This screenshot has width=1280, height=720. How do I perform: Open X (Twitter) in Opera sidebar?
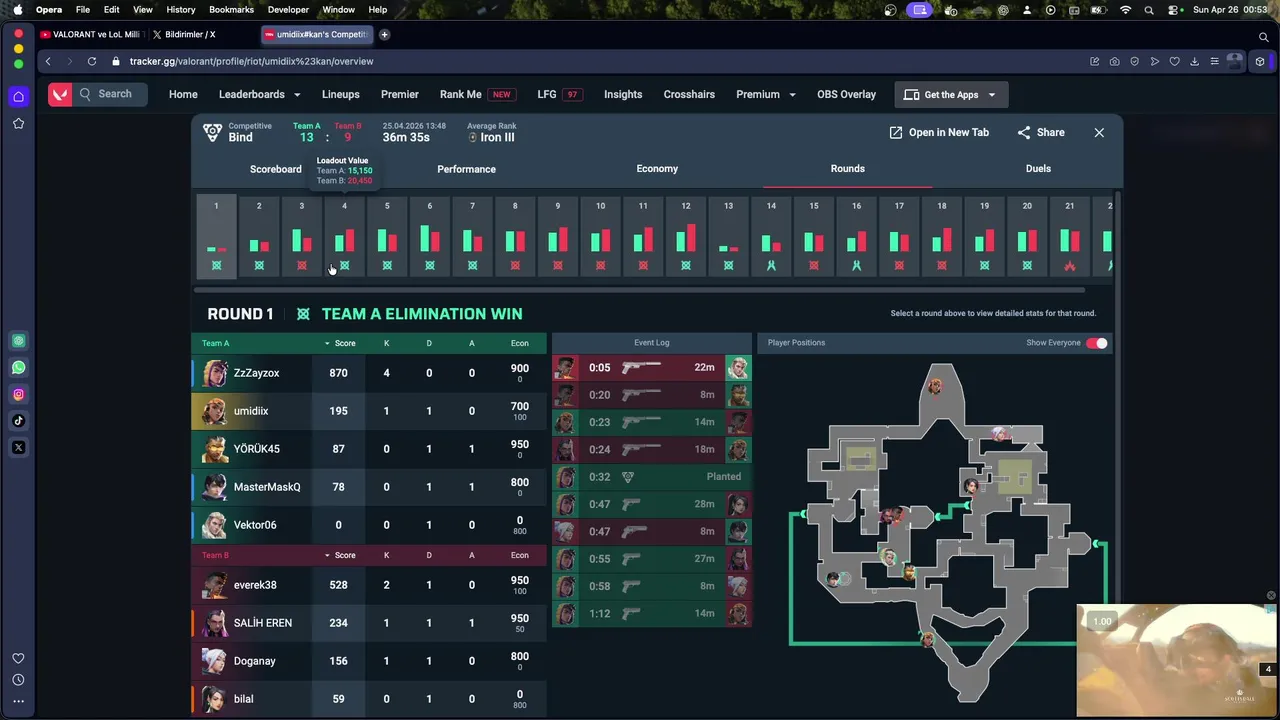click(18, 448)
